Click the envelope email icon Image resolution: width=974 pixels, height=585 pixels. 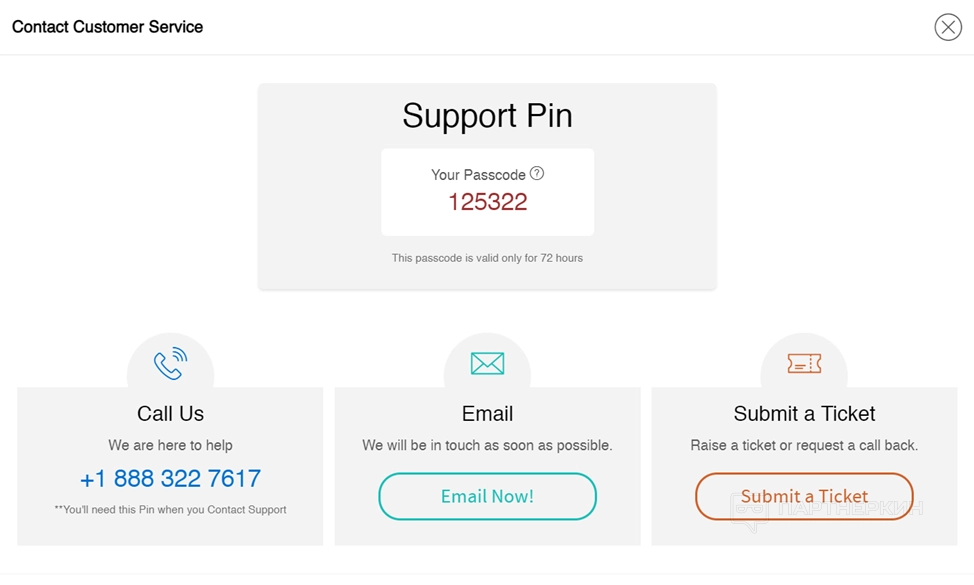[487, 364]
